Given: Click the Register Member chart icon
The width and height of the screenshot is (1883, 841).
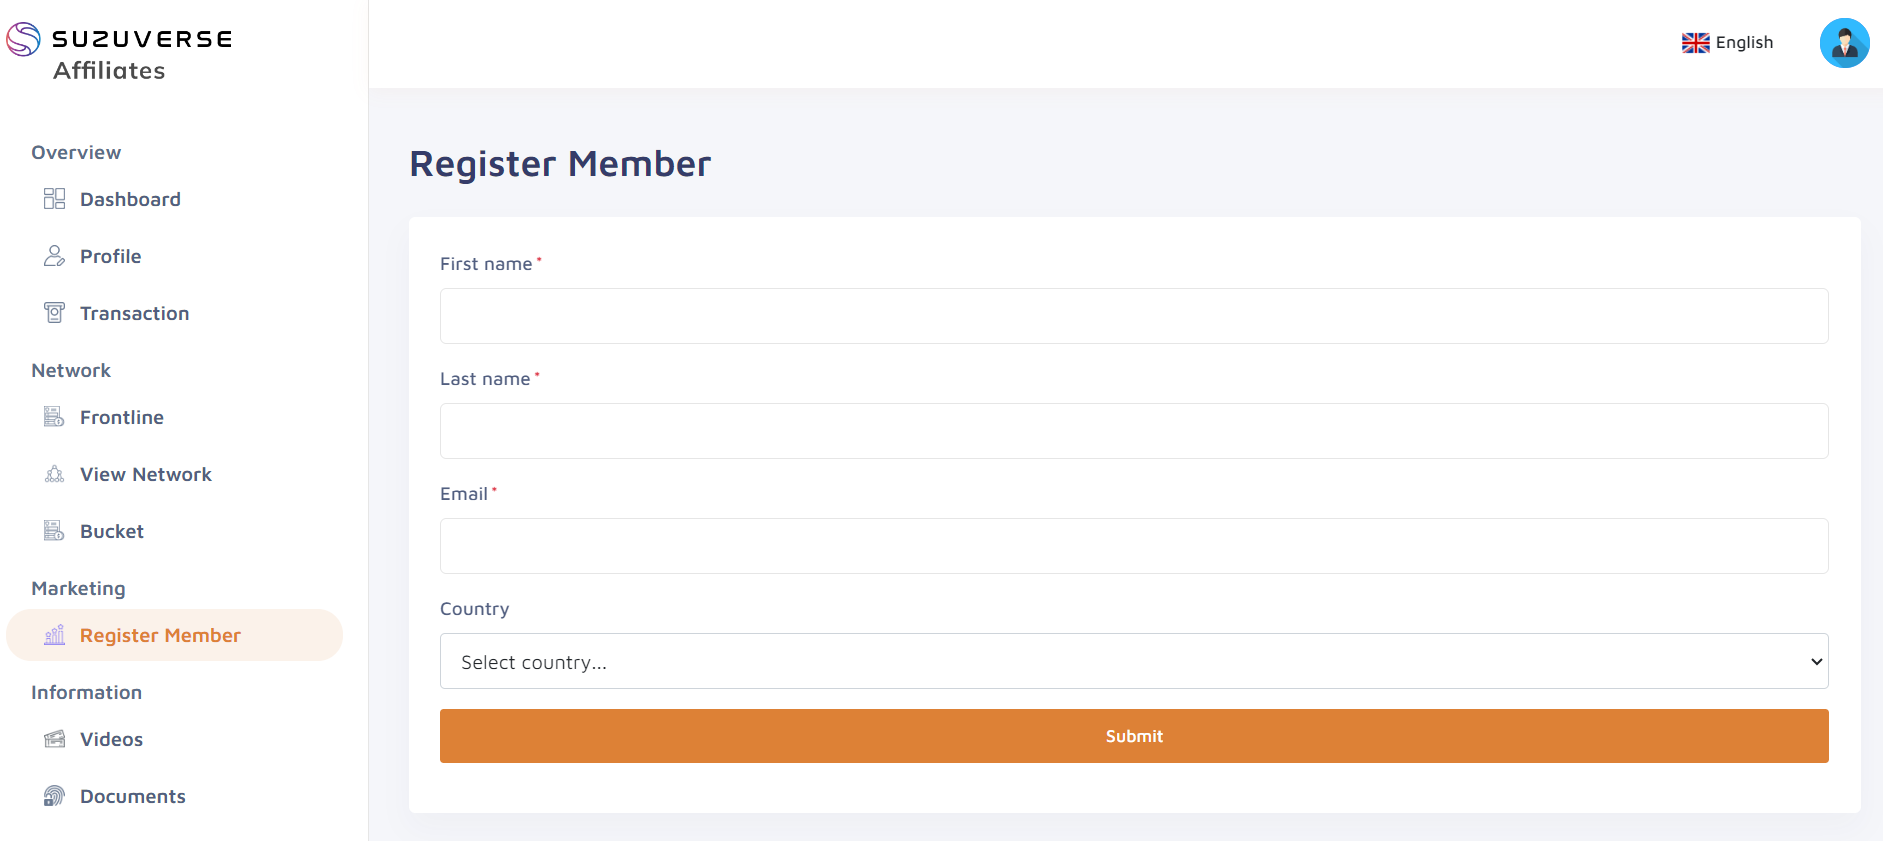Looking at the screenshot, I should (x=54, y=635).
